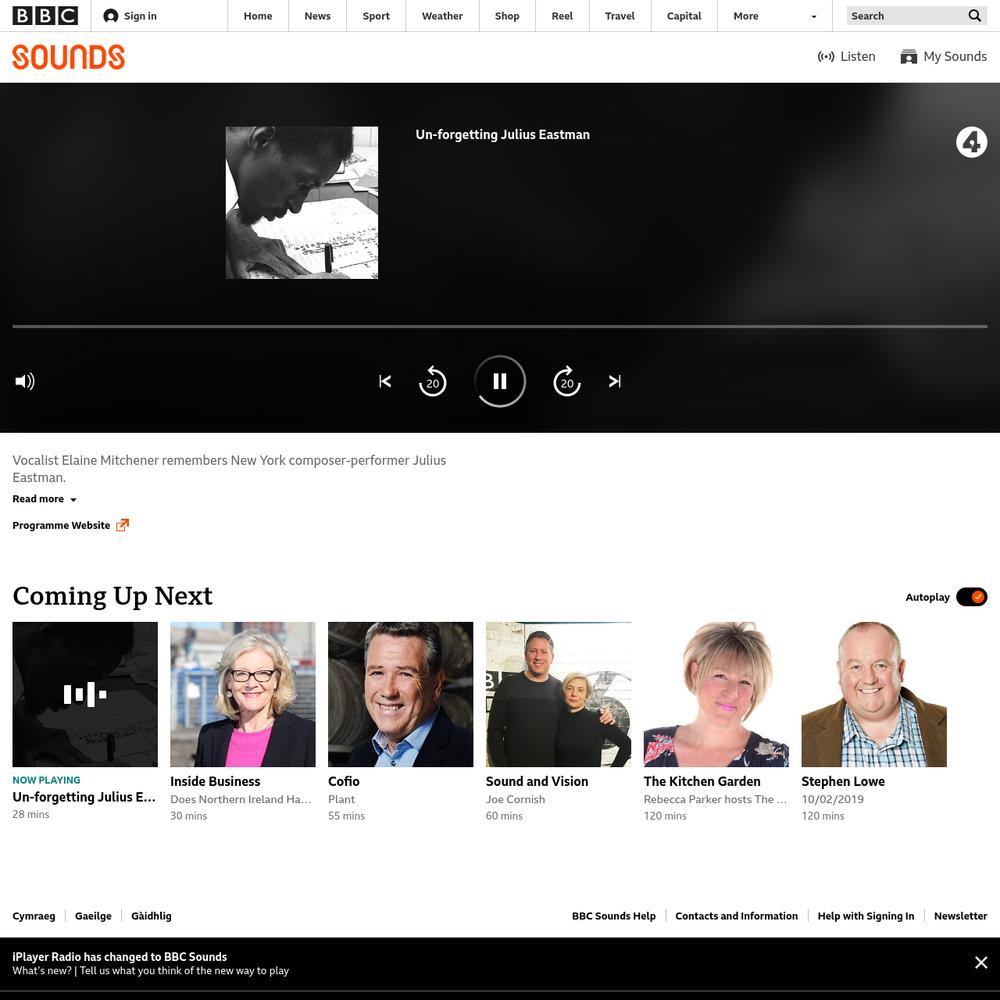Click the What's new? link
Image resolution: width=1000 pixels, height=1000 pixels.
point(41,971)
